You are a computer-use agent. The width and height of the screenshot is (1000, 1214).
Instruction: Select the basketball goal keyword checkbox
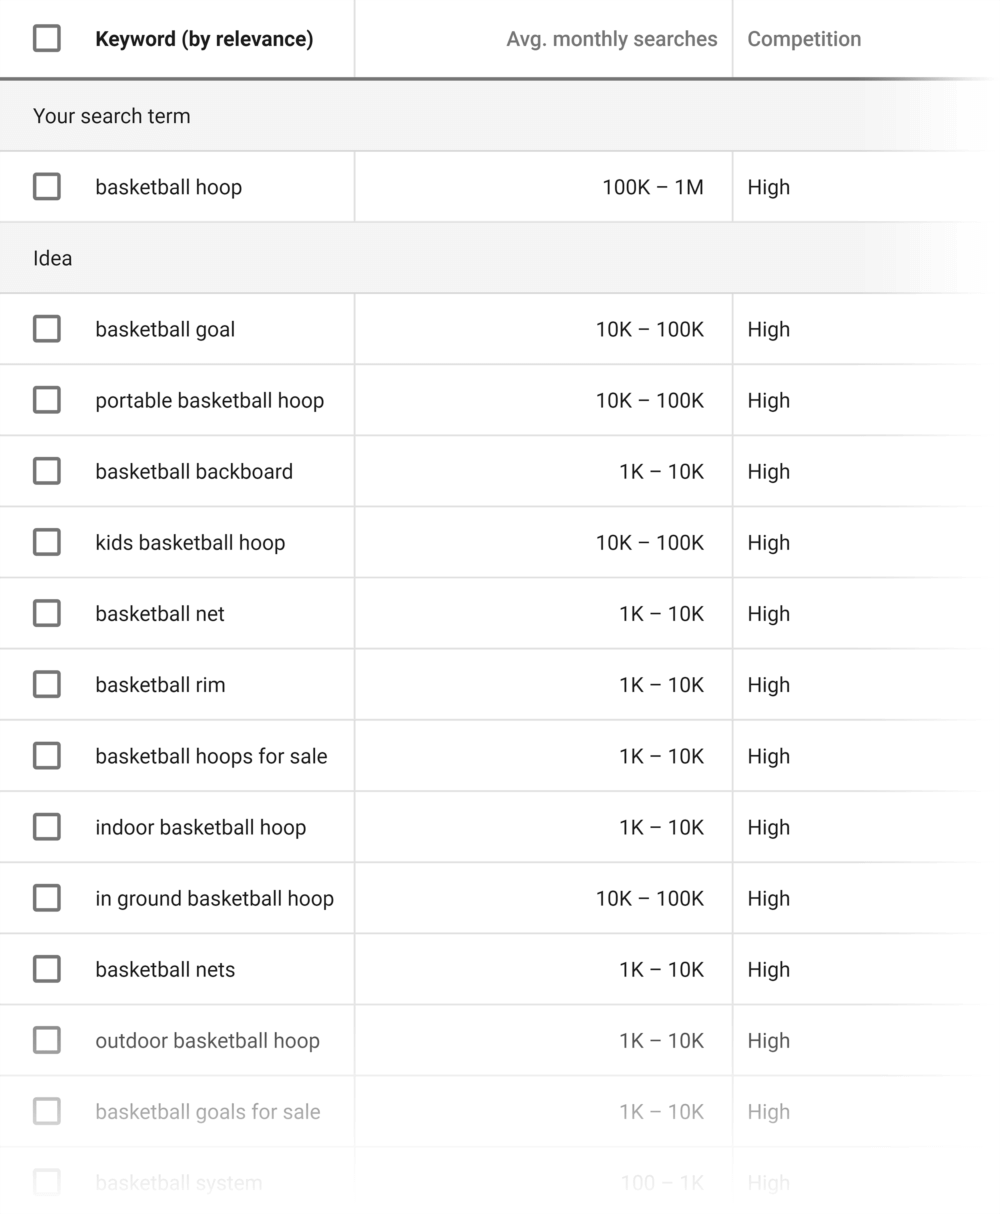pos(46,329)
